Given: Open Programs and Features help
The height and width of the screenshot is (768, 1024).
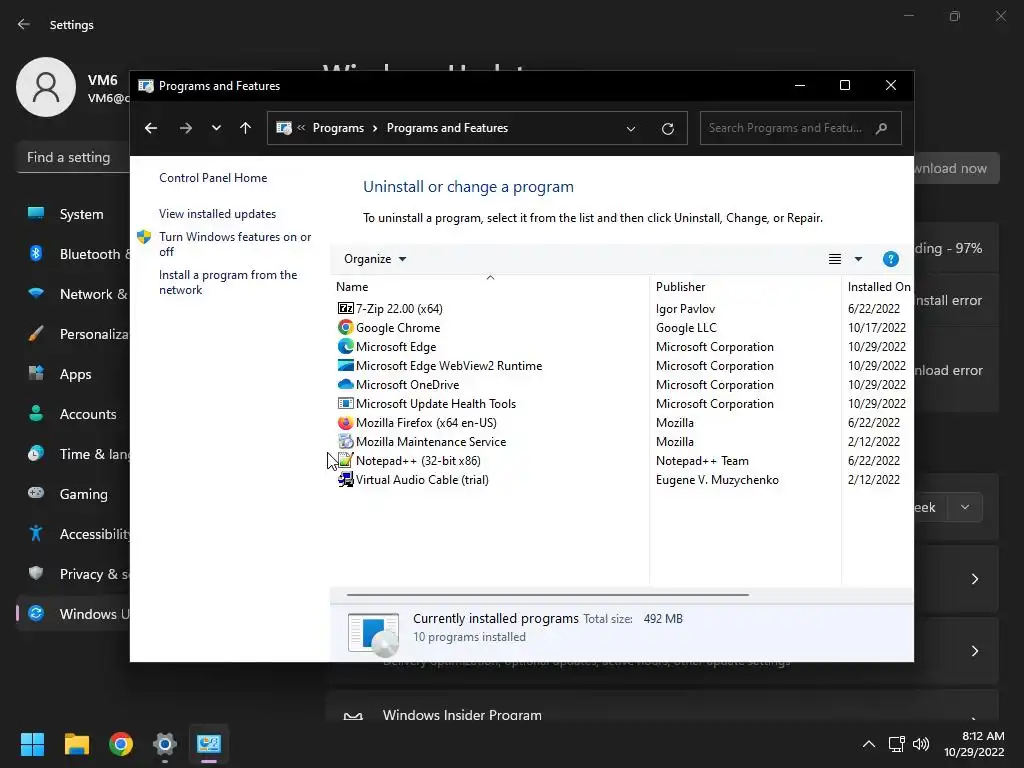Looking at the screenshot, I should (x=890, y=259).
